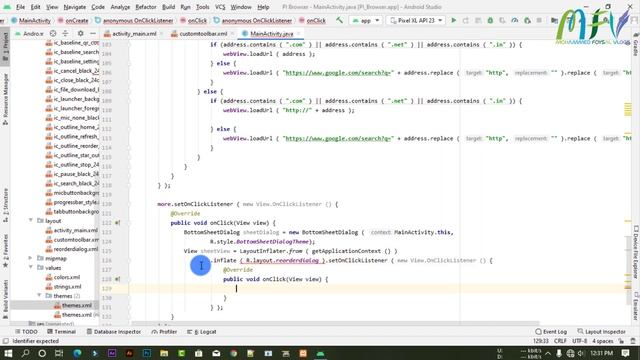Hide the Project panel with minus icon
This screenshot has height=360, width=640.
click(93, 33)
